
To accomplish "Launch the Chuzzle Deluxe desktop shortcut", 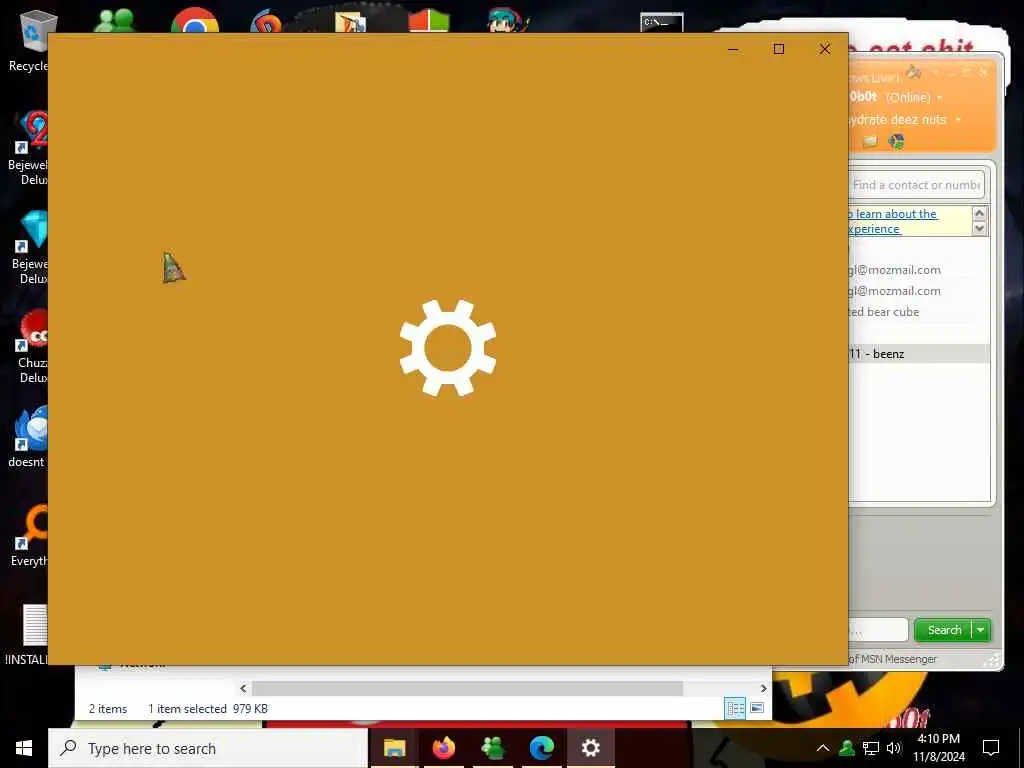I will (x=31, y=346).
